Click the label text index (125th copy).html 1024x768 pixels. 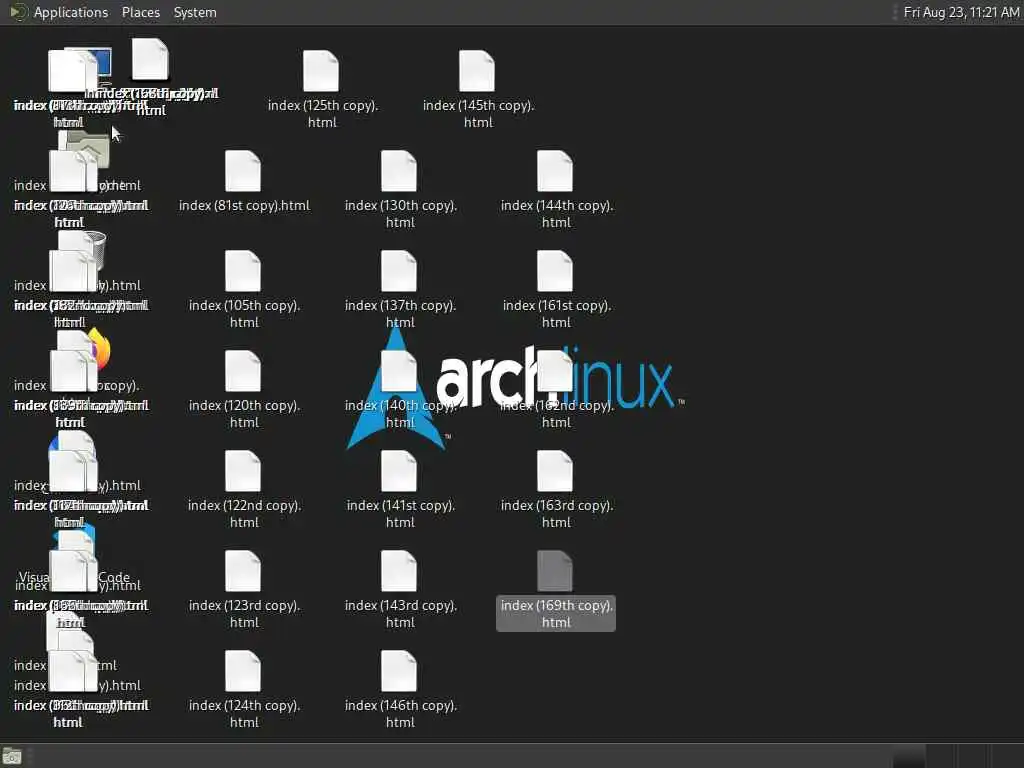pos(323,114)
